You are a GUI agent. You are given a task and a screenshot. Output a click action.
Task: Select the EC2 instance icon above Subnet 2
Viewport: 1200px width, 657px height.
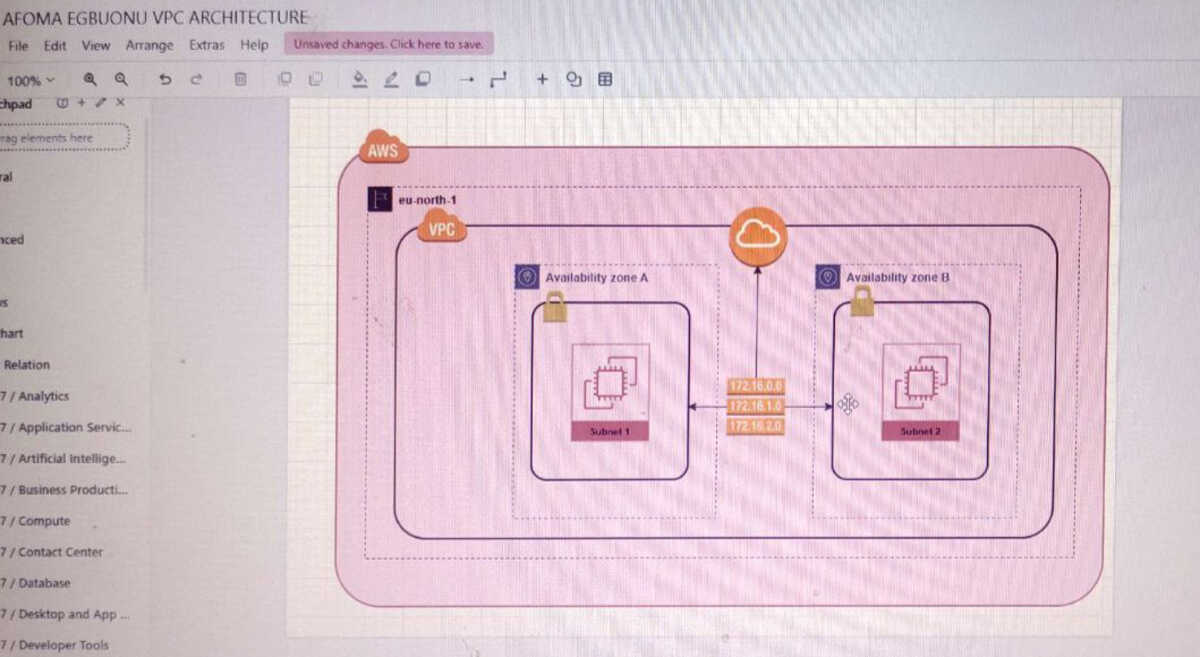click(x=920, y=384)
